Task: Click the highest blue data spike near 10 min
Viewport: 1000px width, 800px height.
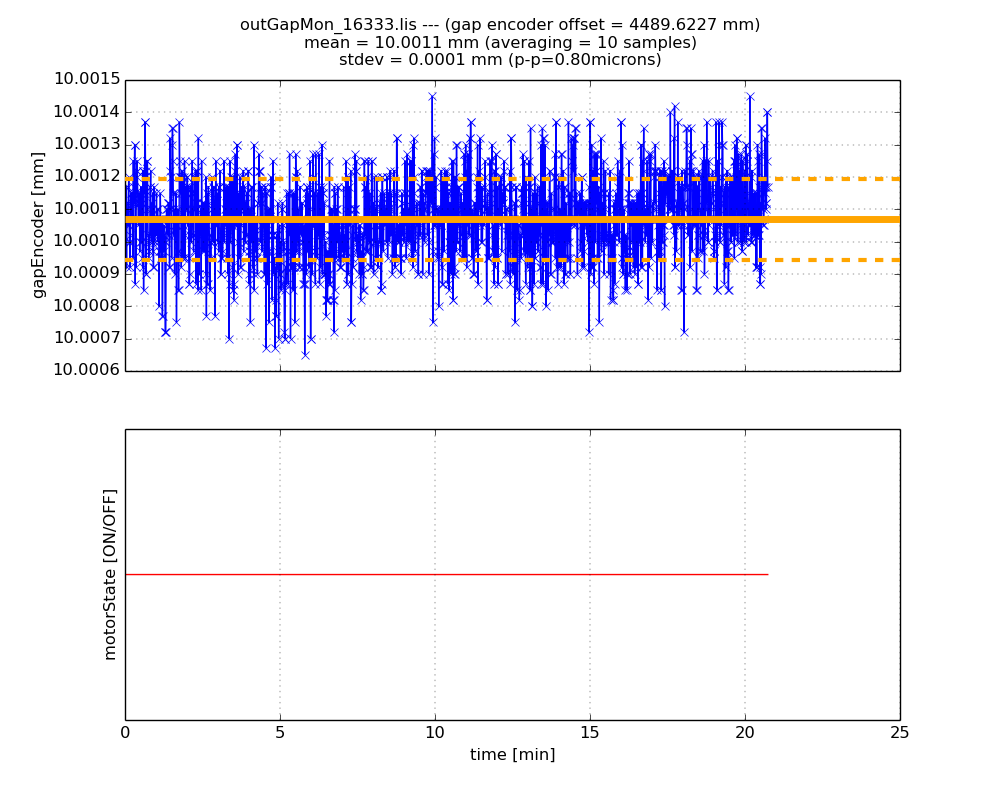Action: pos(432,97)
